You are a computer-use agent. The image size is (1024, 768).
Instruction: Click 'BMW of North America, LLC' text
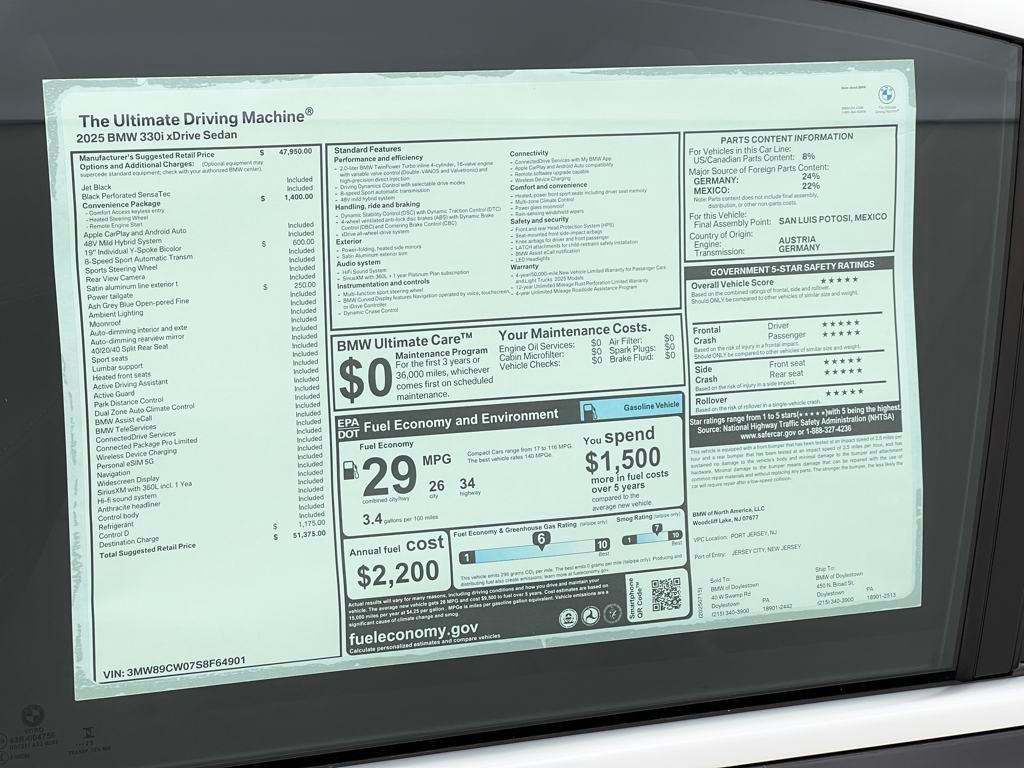click(728, 510)
